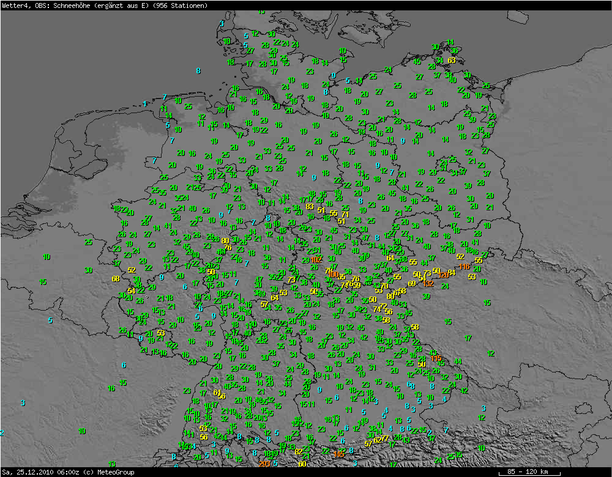Select the orange 132 station reading
Screen dimensions: 612x477
(x=428, y=283)
